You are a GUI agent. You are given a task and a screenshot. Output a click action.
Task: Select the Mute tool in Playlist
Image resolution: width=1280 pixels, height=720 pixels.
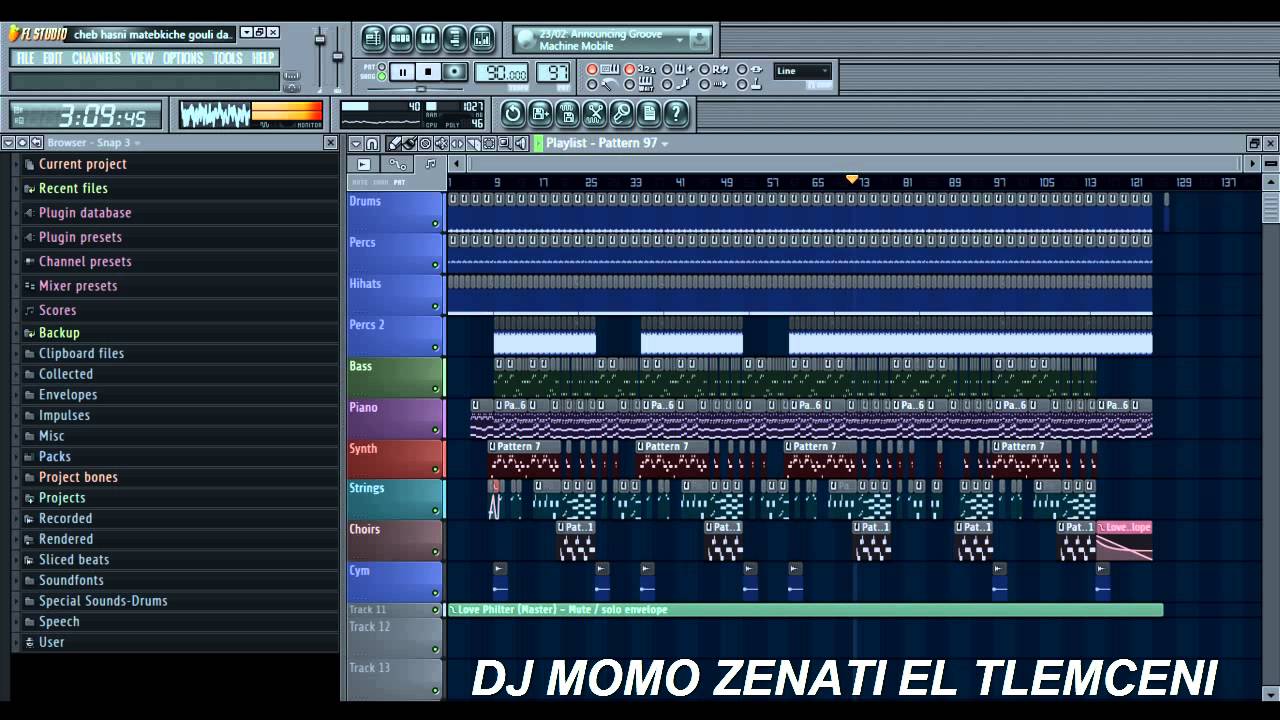click(x=441, y=144)
